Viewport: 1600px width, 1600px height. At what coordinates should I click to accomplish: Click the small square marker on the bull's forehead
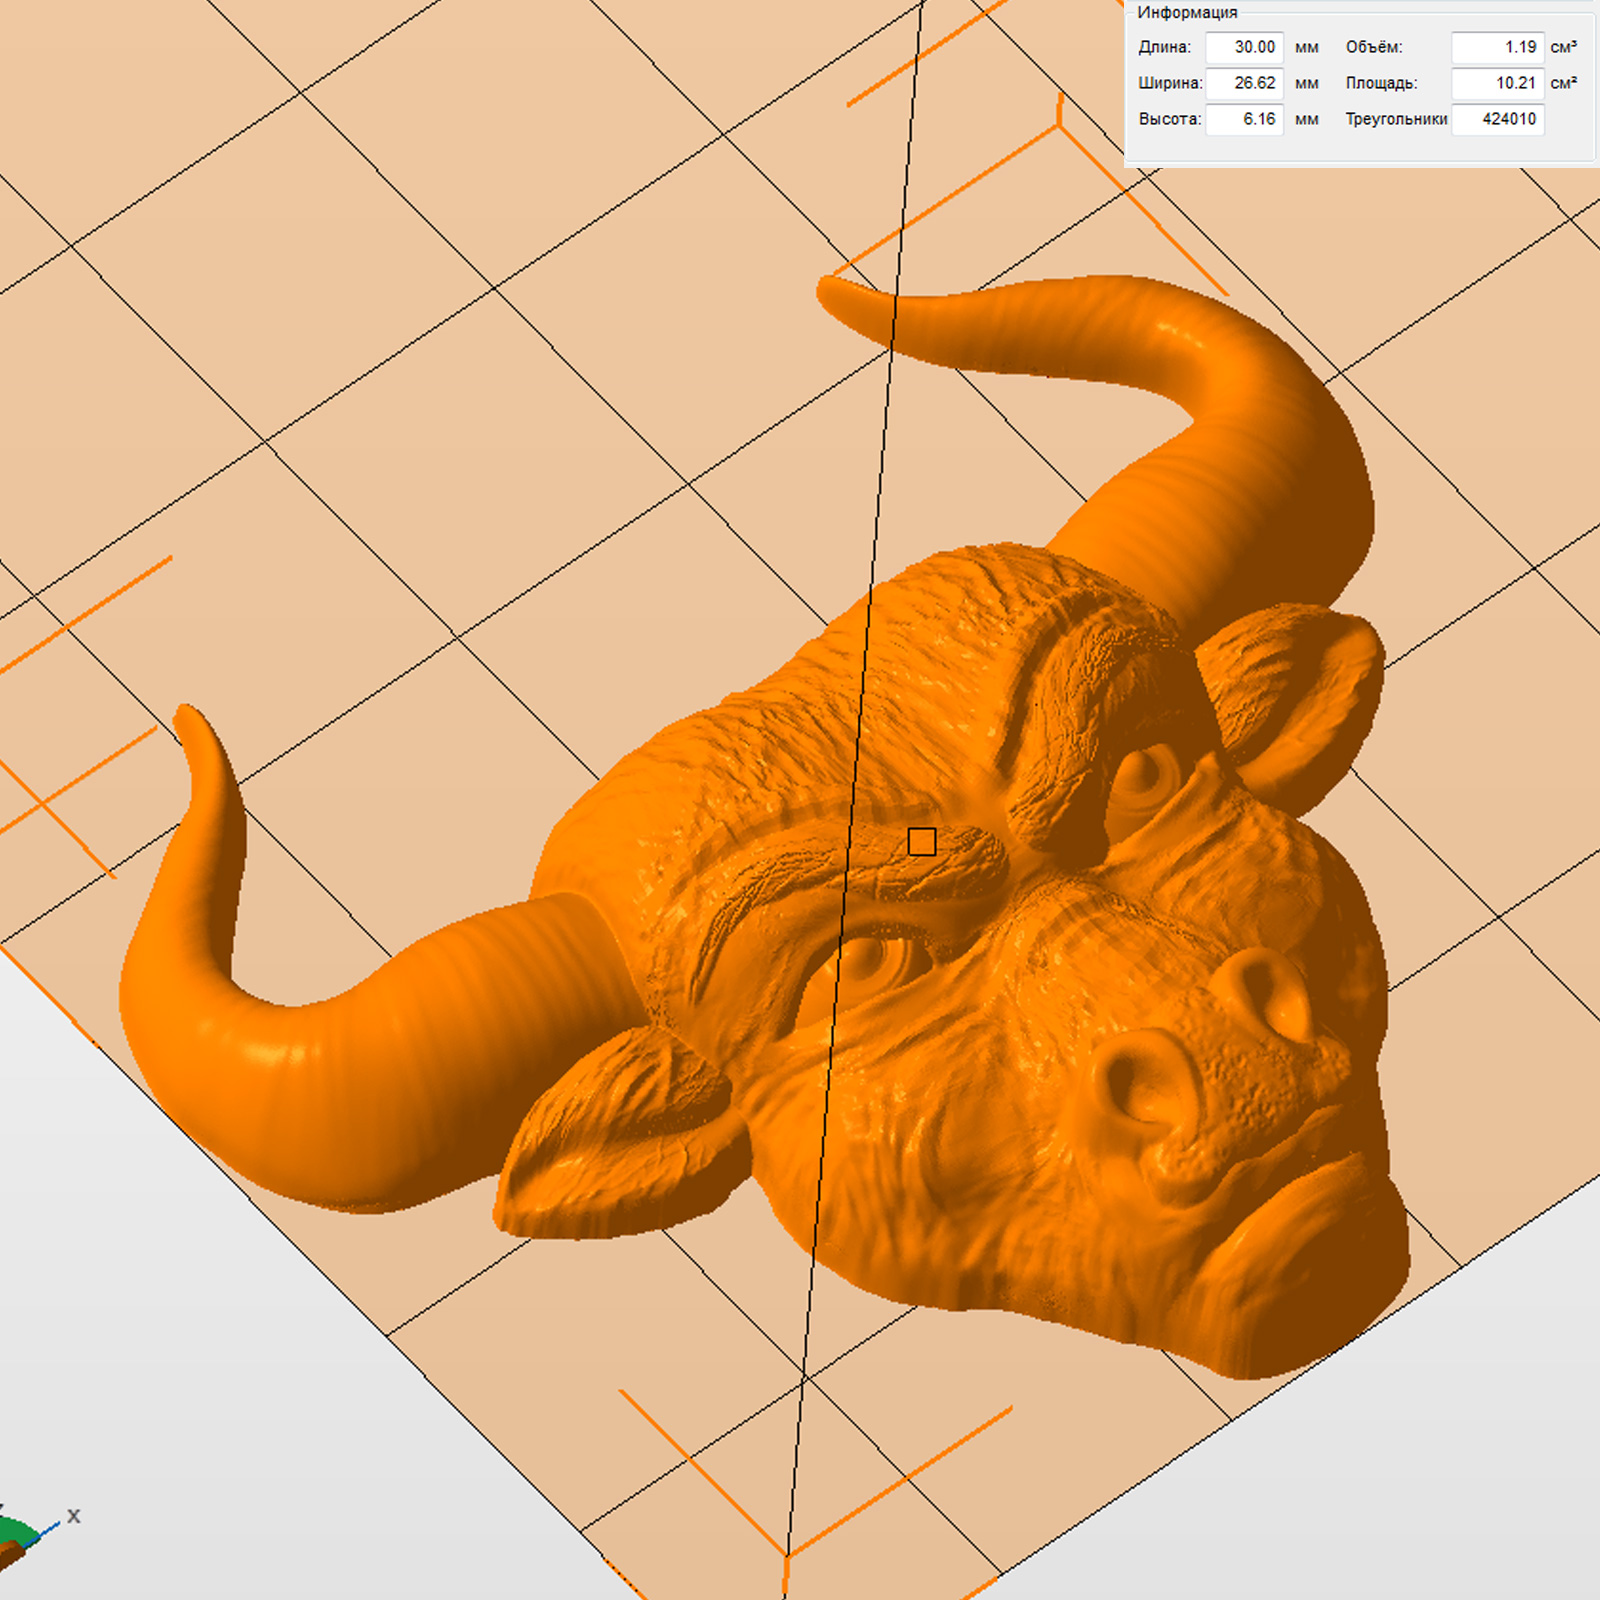click(x=922, y=842)
